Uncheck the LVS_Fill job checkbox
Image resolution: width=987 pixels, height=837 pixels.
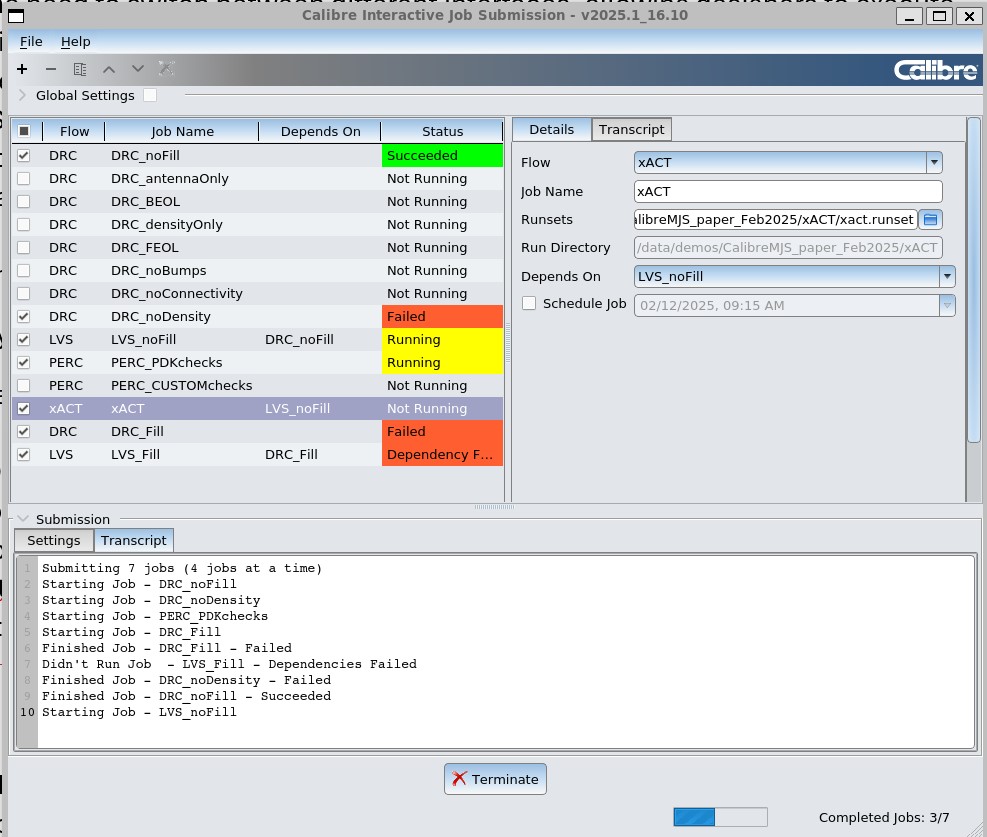pos(24,454)
